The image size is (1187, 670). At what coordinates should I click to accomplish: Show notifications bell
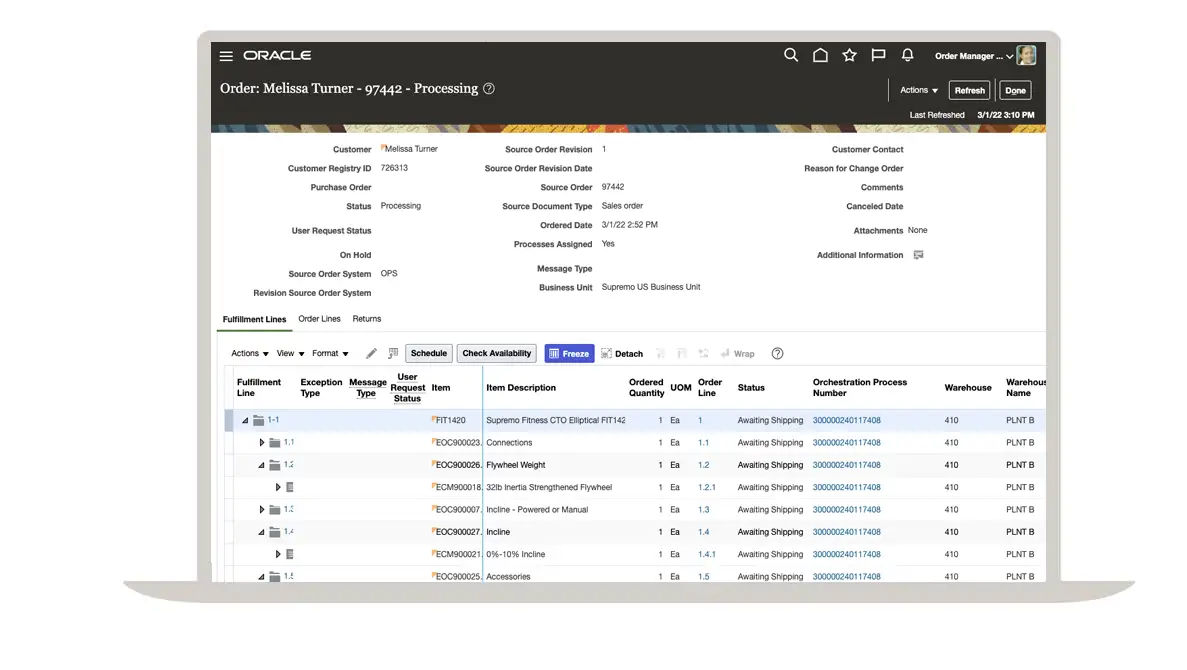click(907, 56)
